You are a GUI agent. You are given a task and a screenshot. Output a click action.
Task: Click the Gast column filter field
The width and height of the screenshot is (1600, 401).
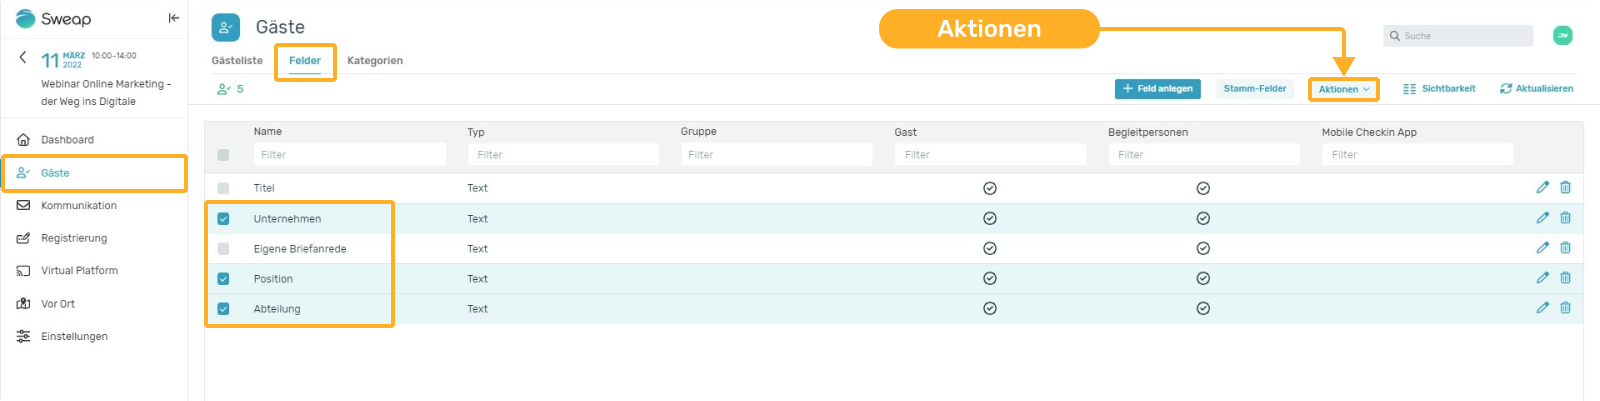(990, 155)
